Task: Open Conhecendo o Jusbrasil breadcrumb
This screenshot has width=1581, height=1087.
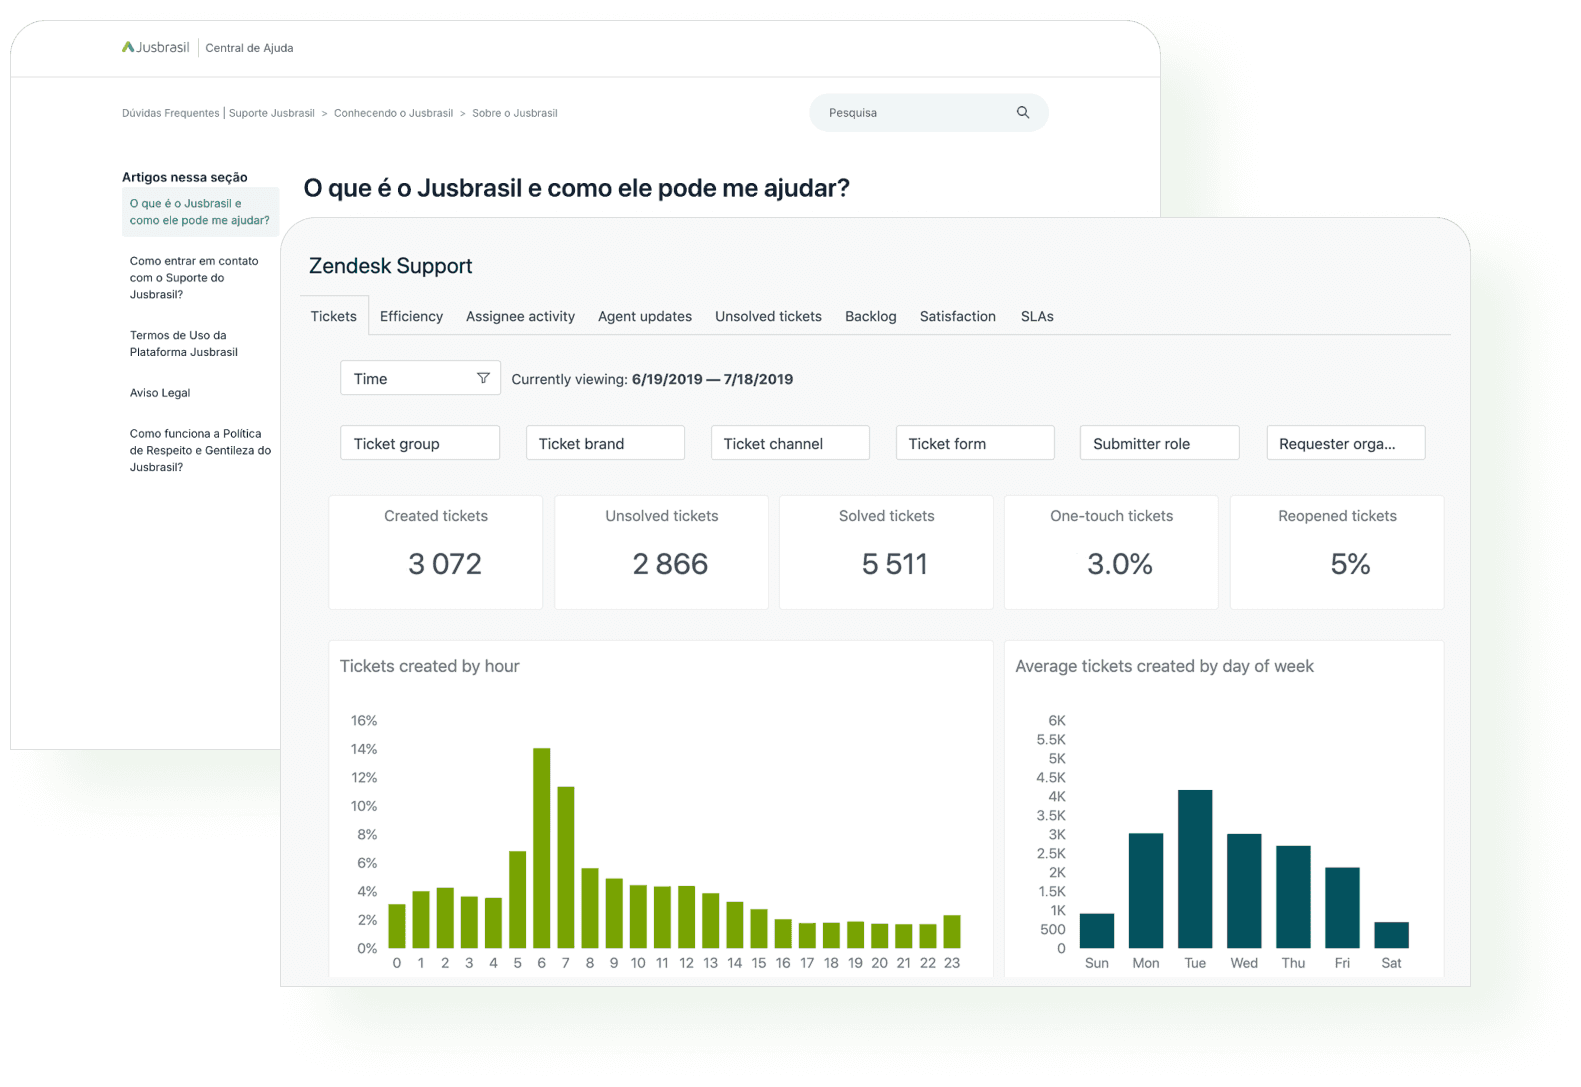Action: tap(393, 113)
